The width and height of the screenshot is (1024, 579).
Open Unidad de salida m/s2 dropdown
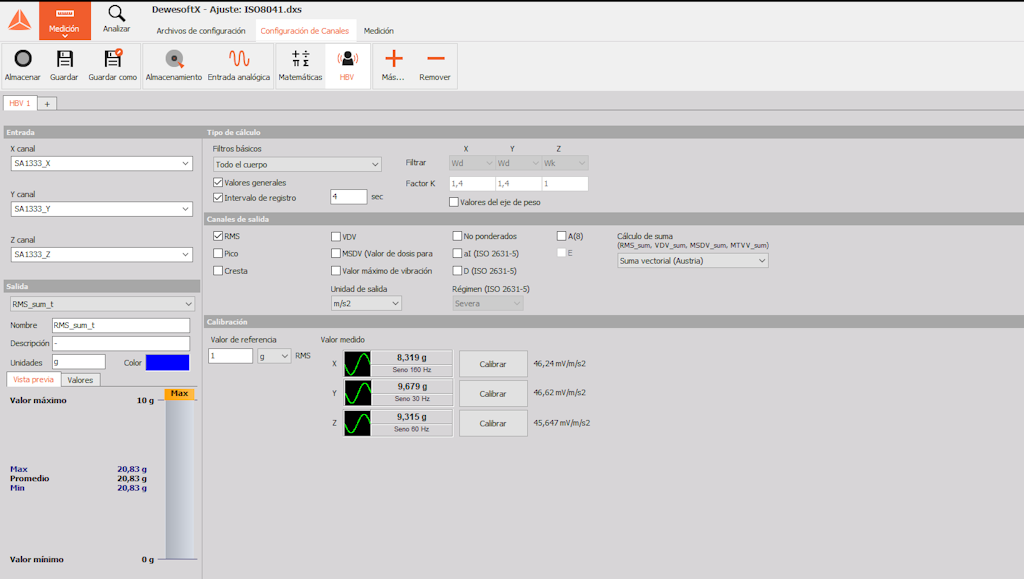pyautogui.click(x=366, y=303)
